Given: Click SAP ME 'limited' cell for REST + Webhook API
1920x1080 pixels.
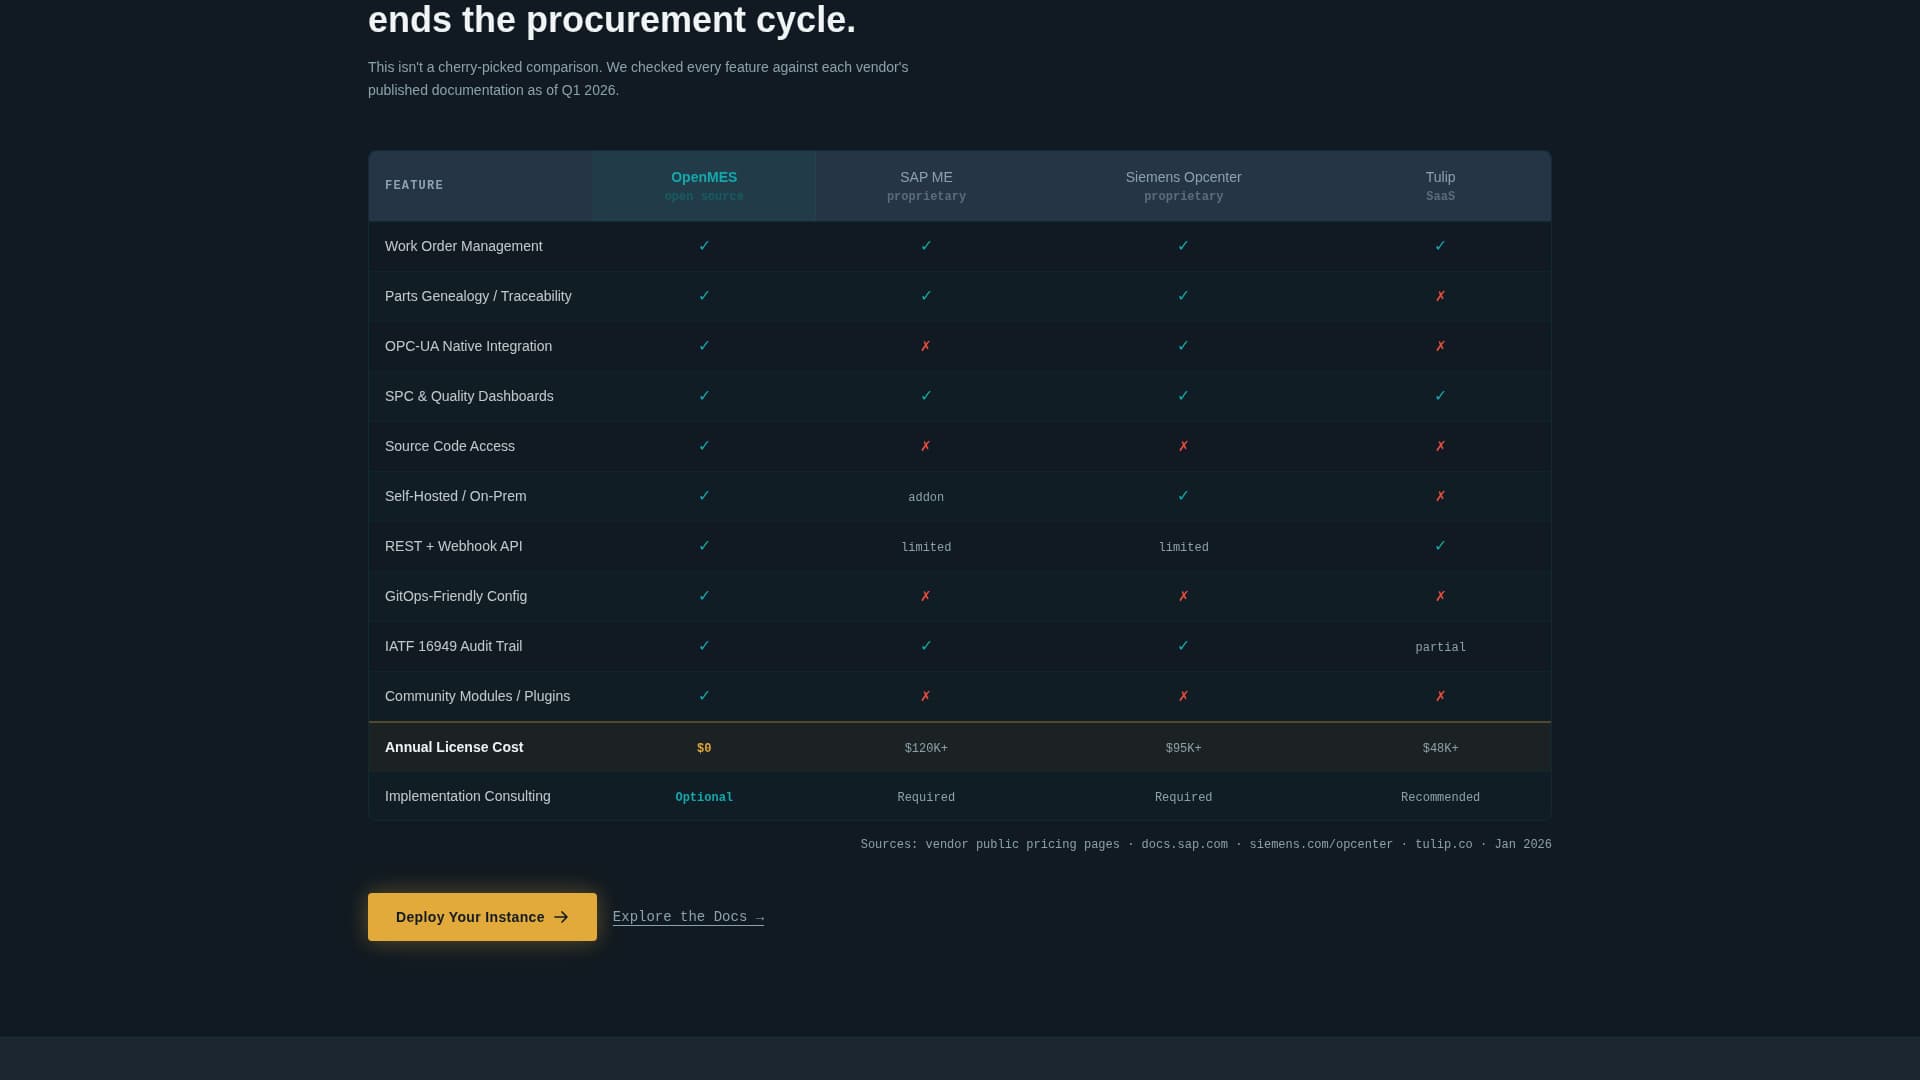Looking at the screenshot, I should click(x=926, y=547).
